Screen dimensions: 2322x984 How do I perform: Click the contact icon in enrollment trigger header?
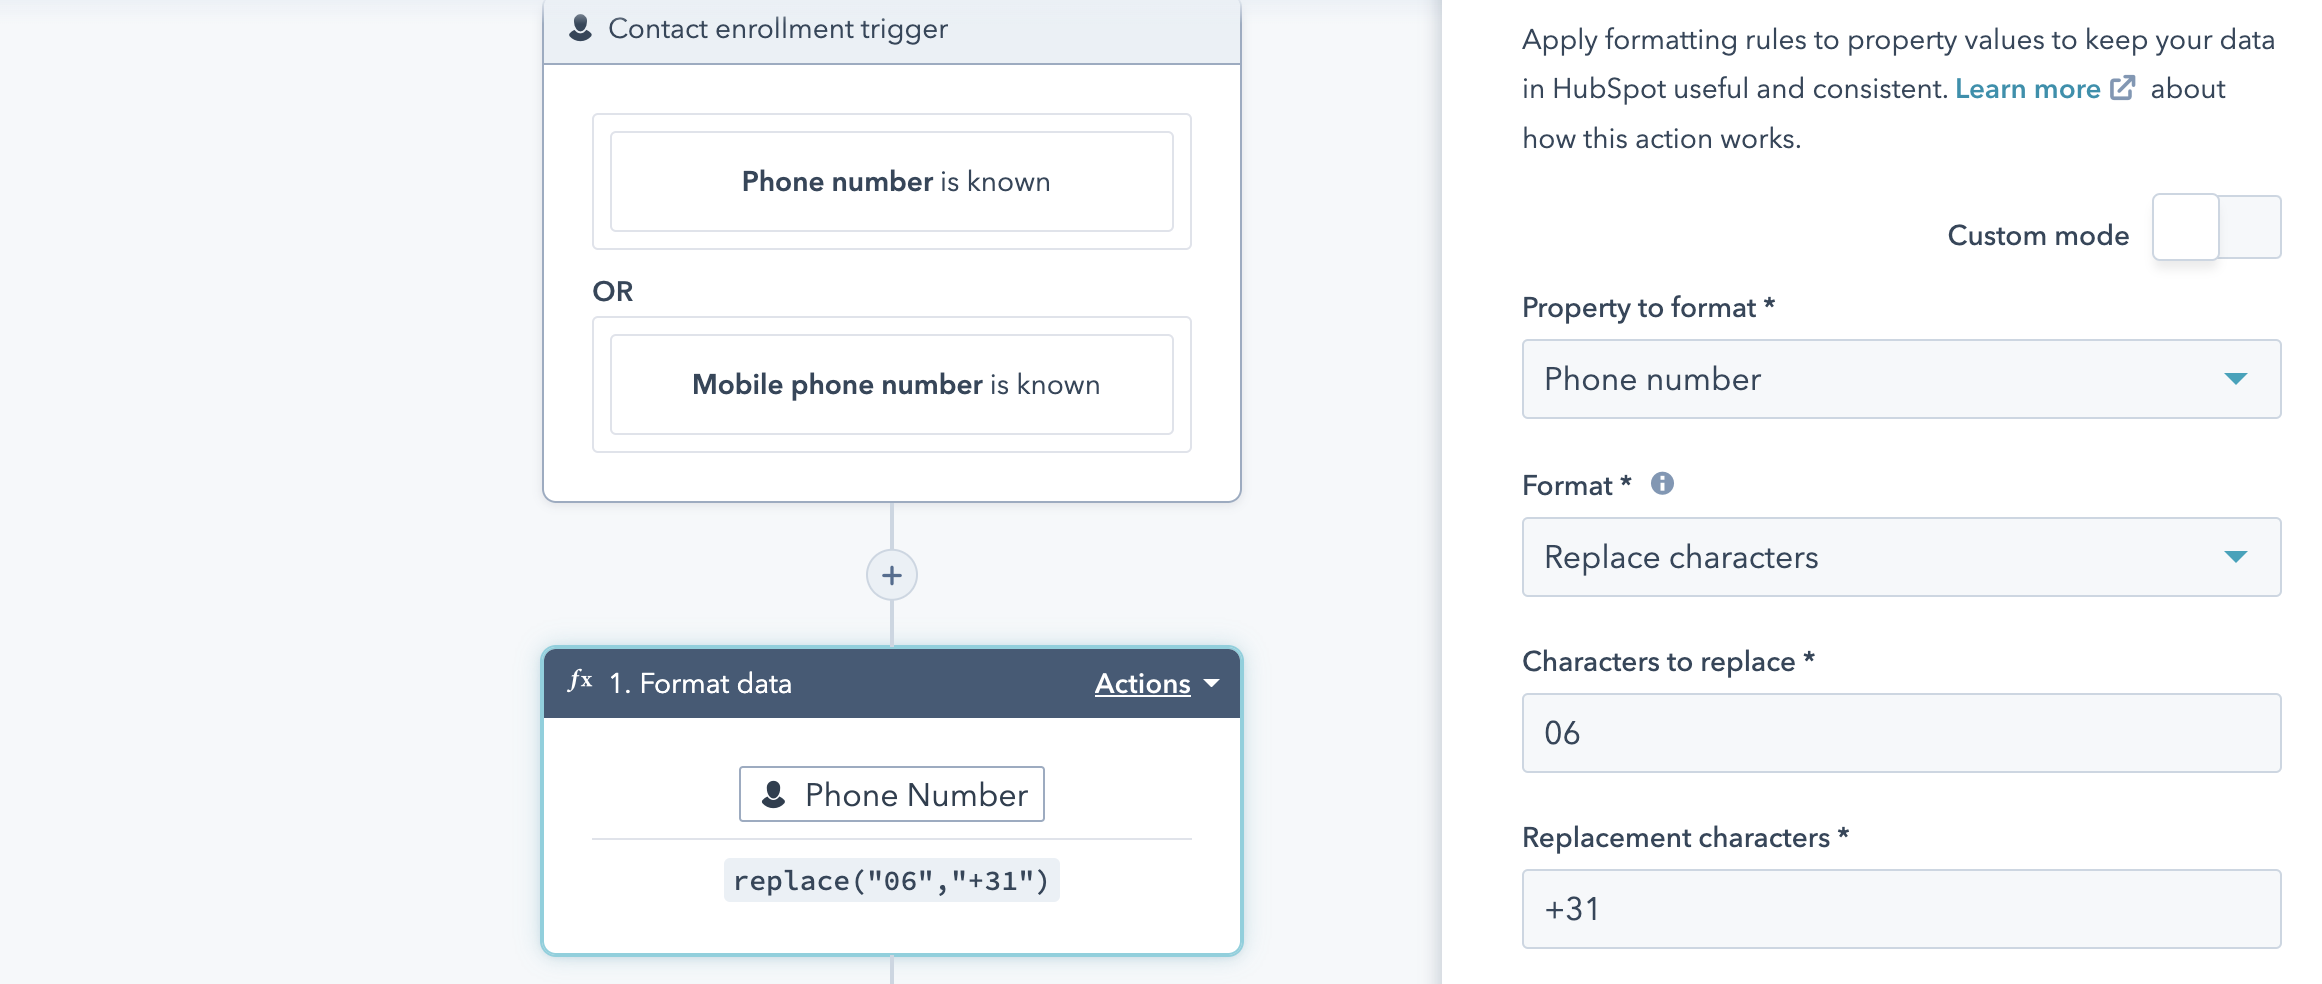tap(580, 28)
